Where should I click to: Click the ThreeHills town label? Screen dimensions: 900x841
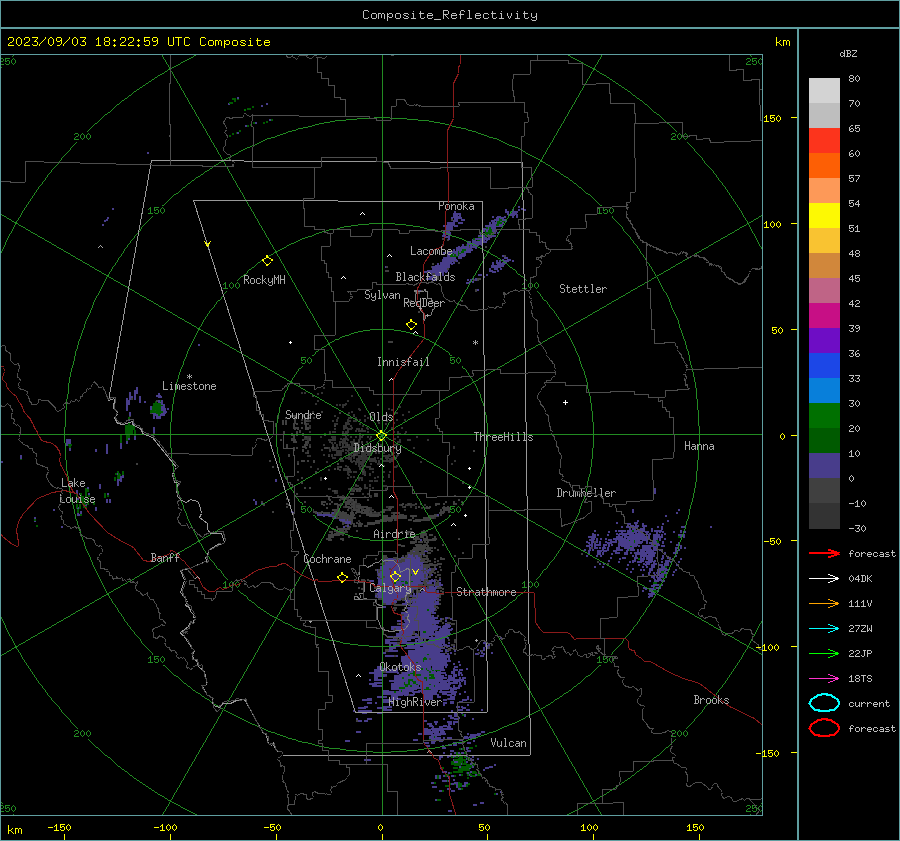[x=503, y=437]
